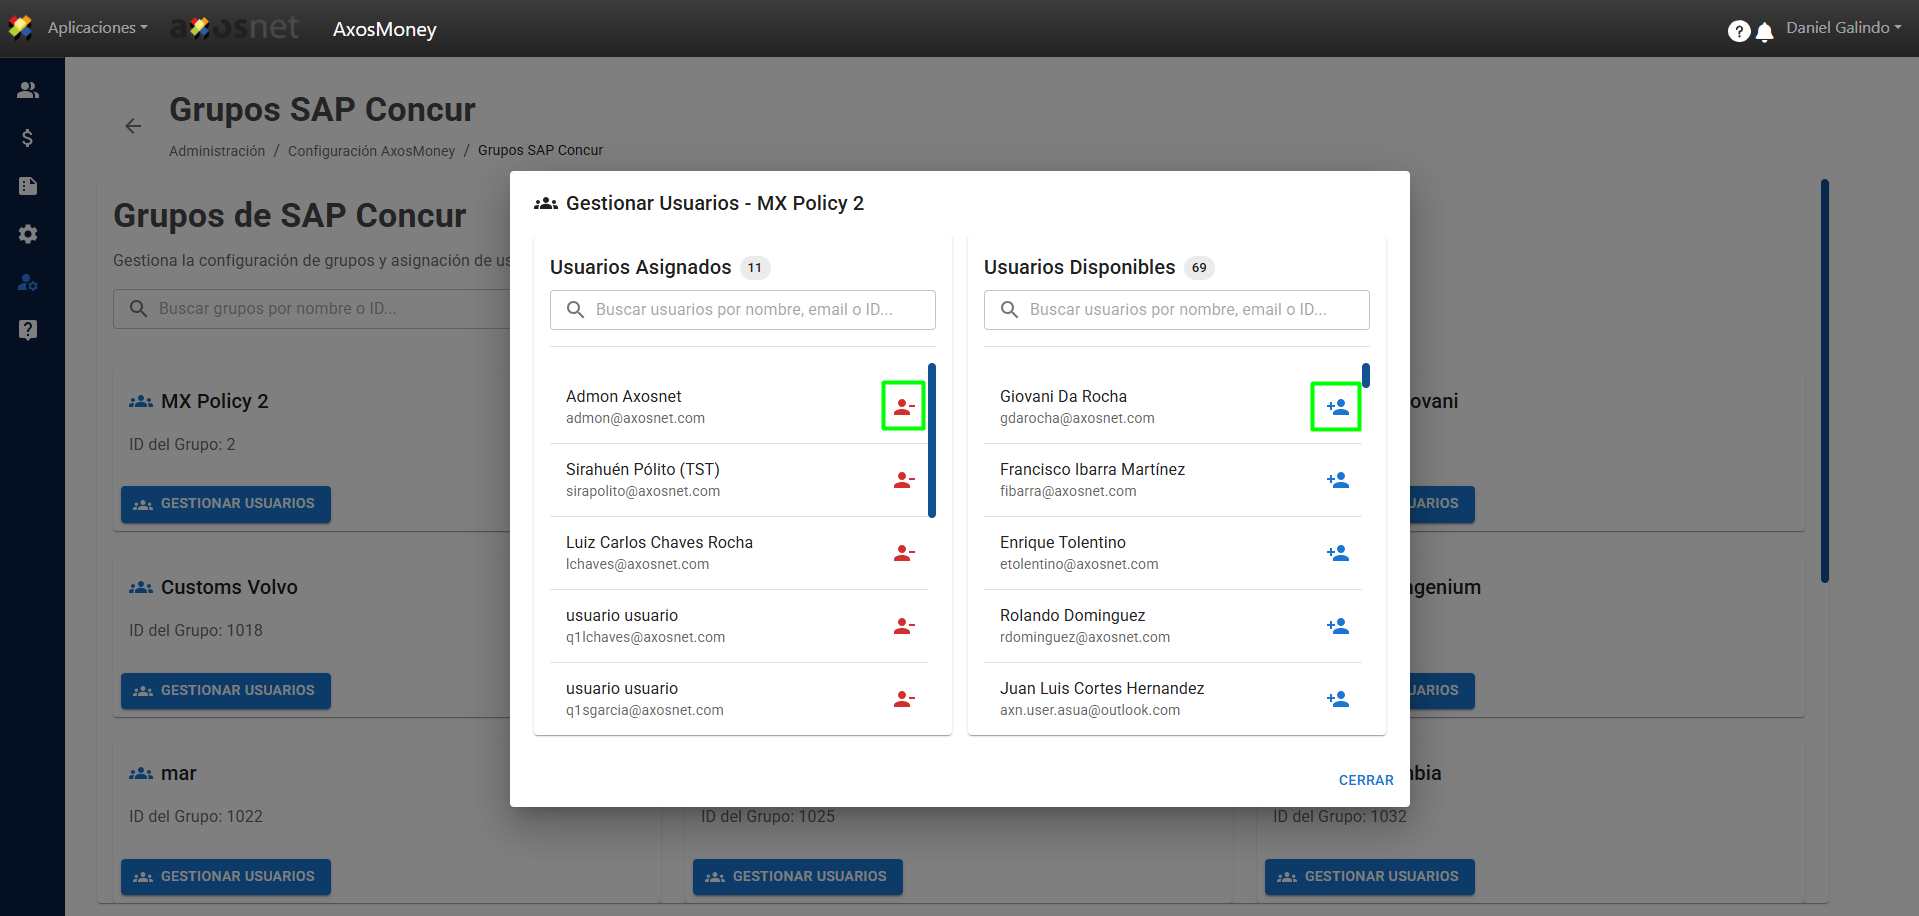1919x916 pixels.
Task: Go to Configuración AxosMoney breadcrumb
Action: point(371,151)
